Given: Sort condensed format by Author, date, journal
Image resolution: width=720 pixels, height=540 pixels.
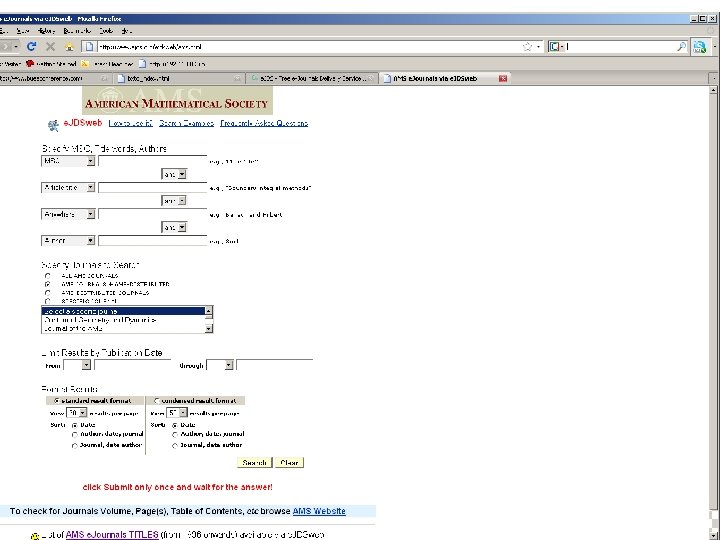Looking at the screenshot, I should tap(175, 434).
